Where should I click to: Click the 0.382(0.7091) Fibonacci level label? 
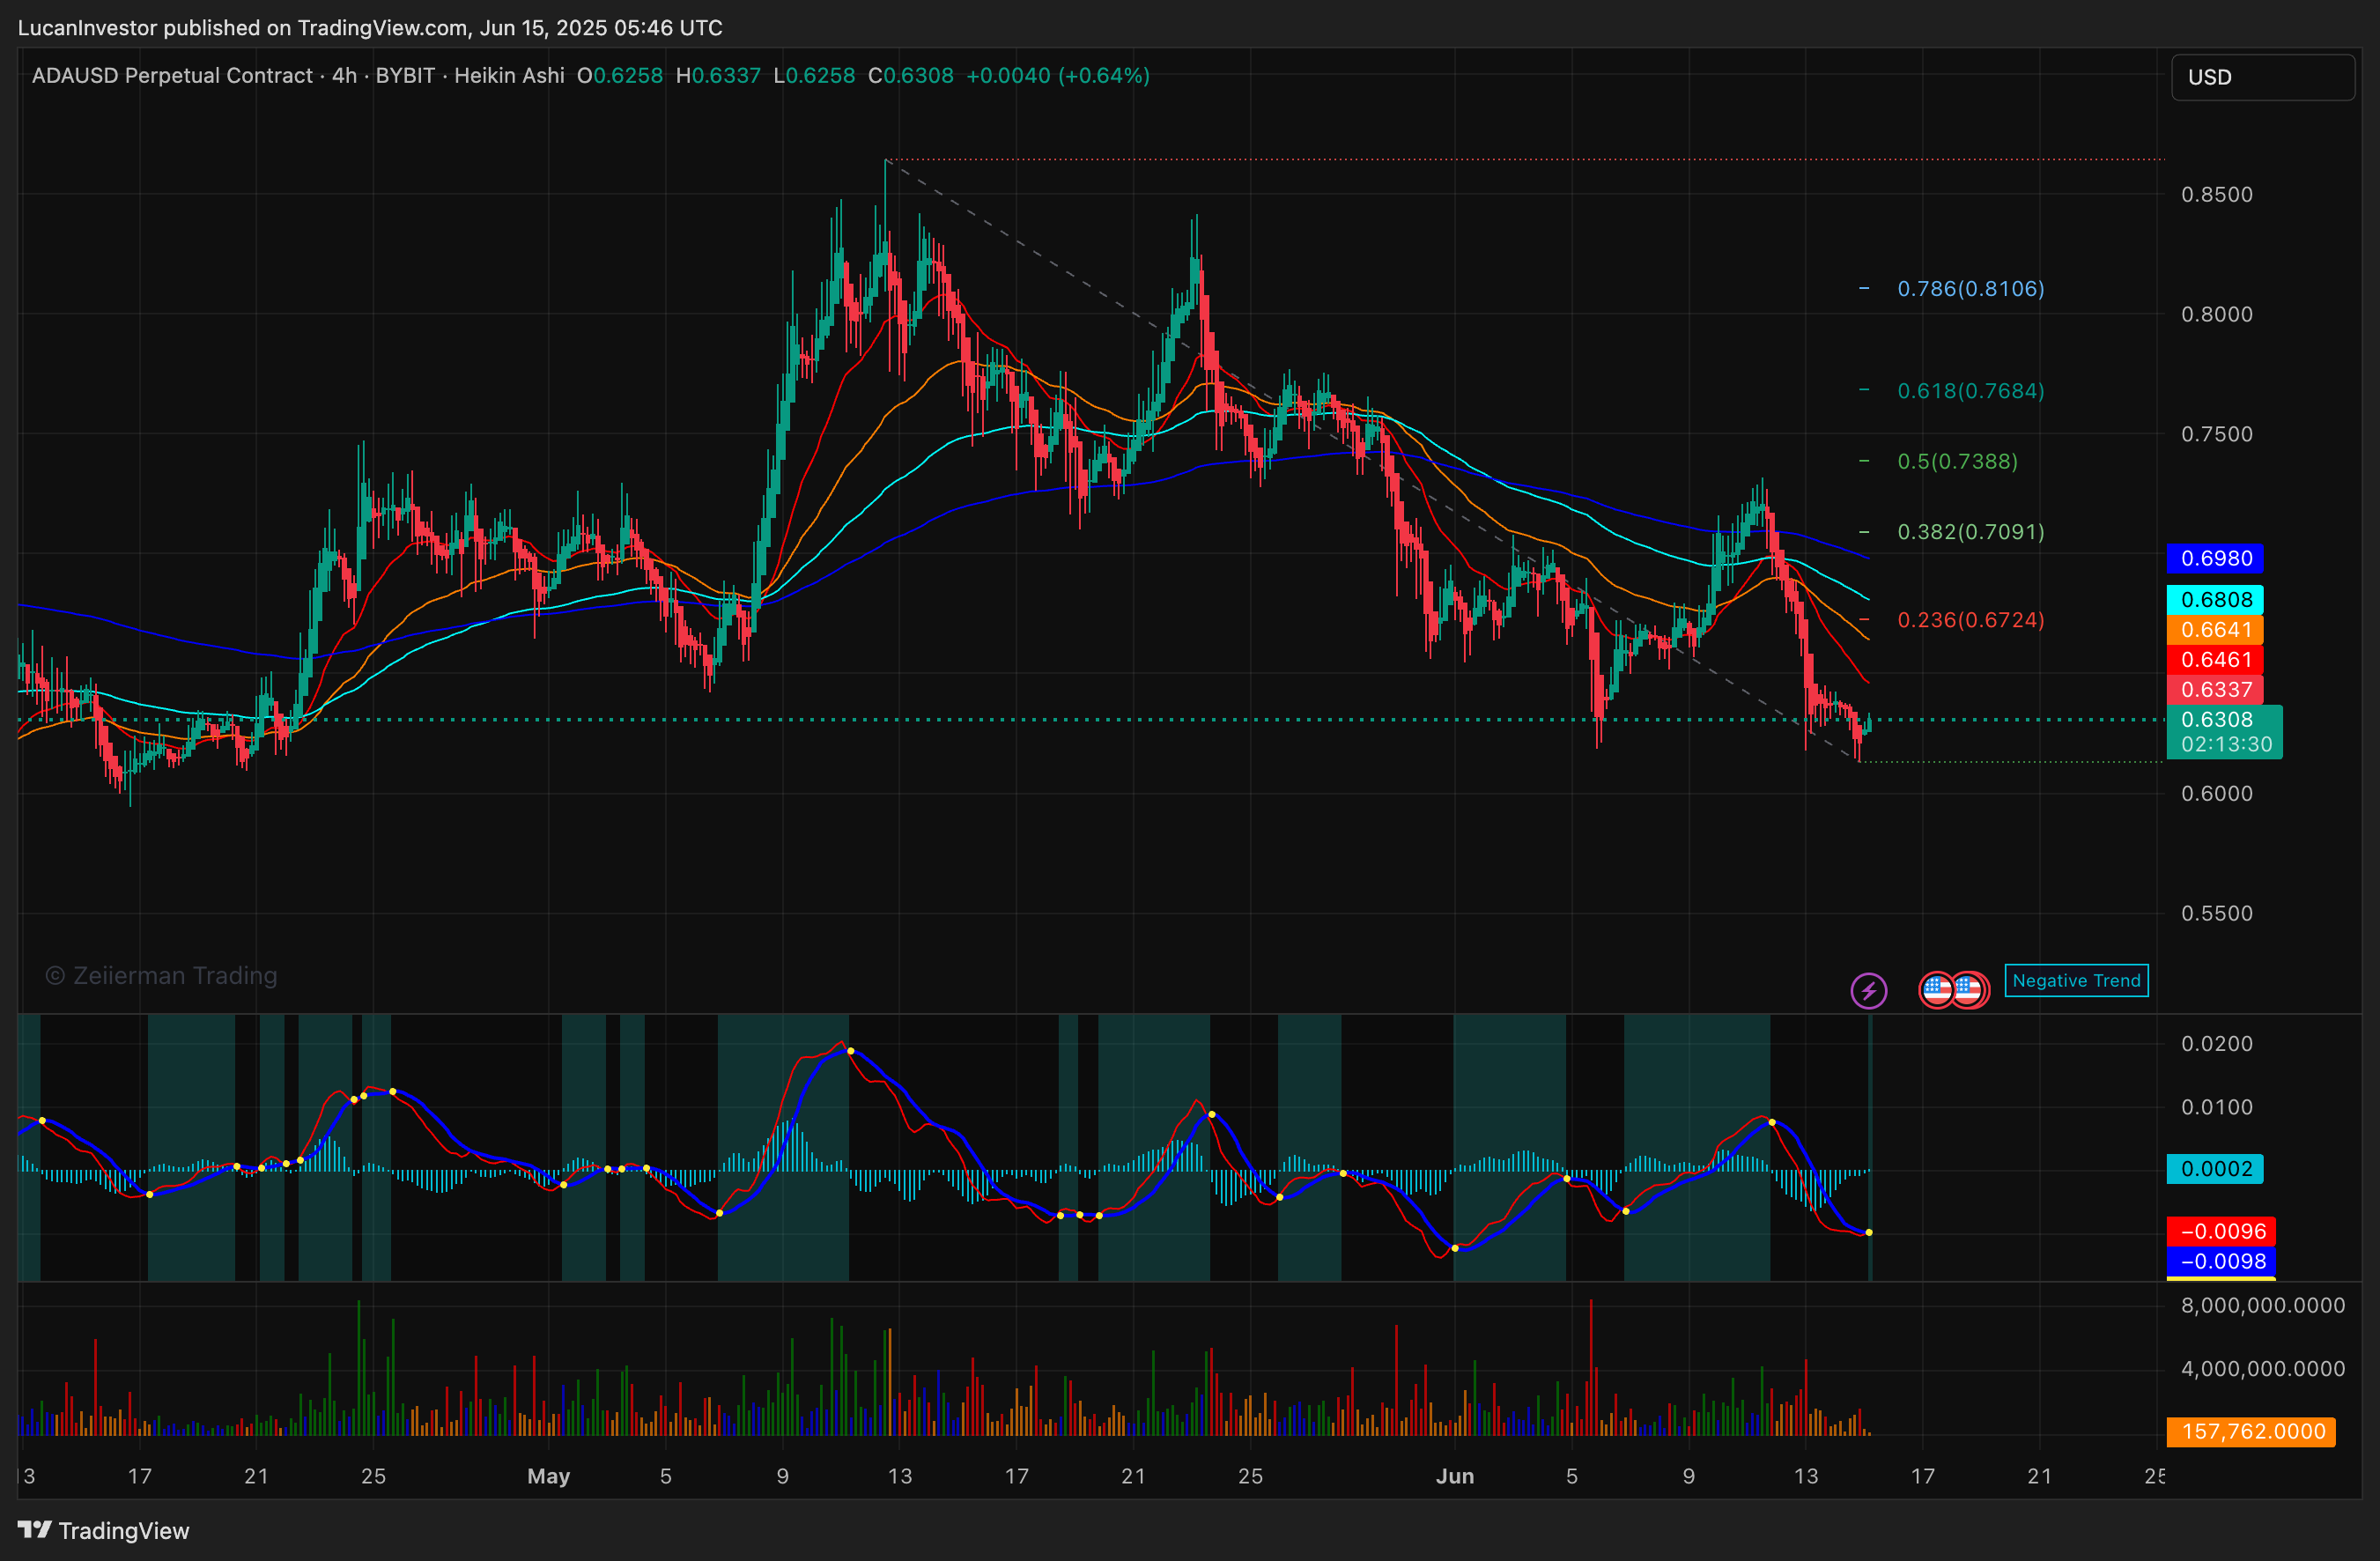[x=1970, y=532]
